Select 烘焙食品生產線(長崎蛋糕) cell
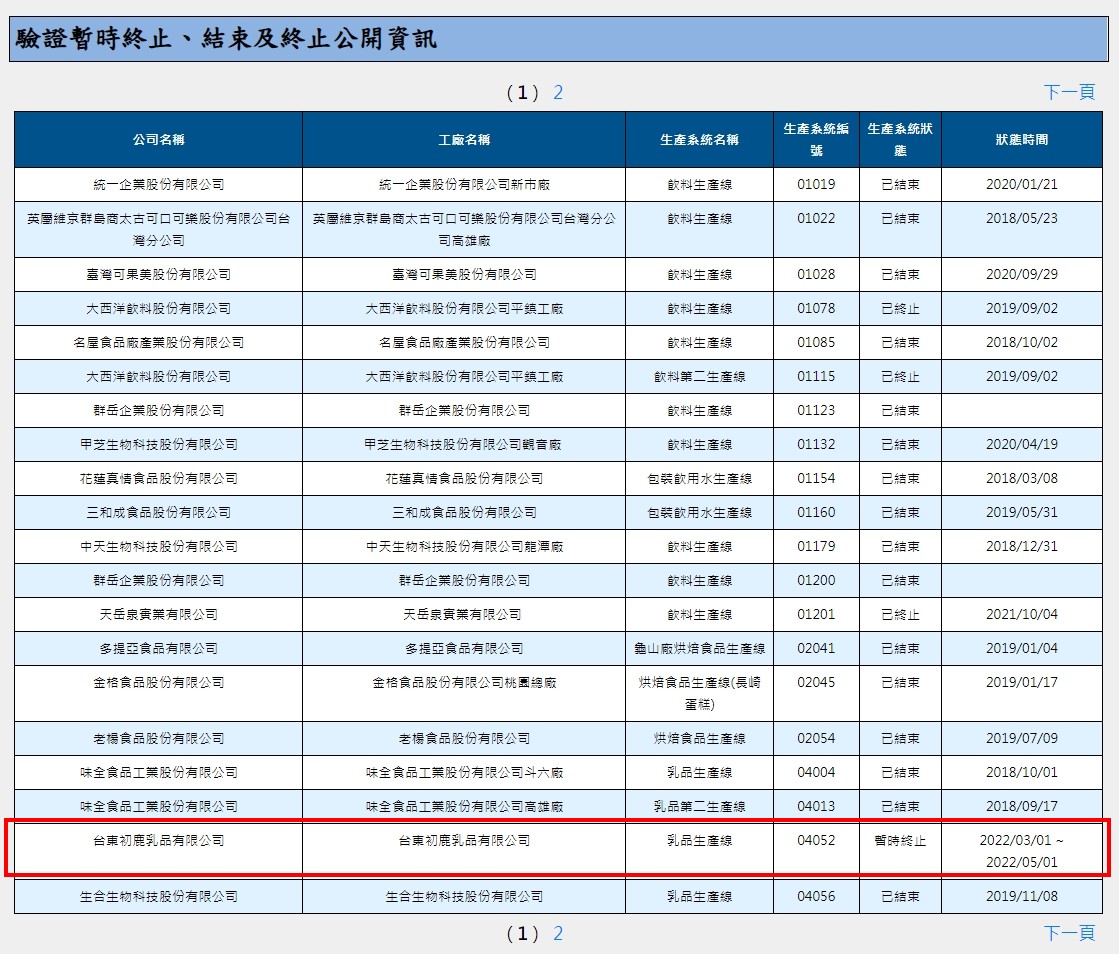This screenshot has height=954, width=1119. [x=699, y=694]
